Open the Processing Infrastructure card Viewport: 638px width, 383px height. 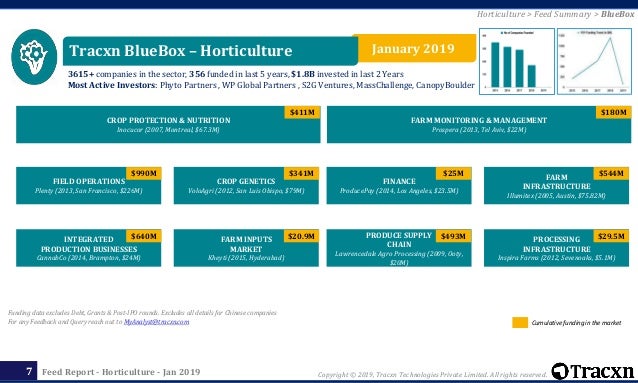(556, 248)
